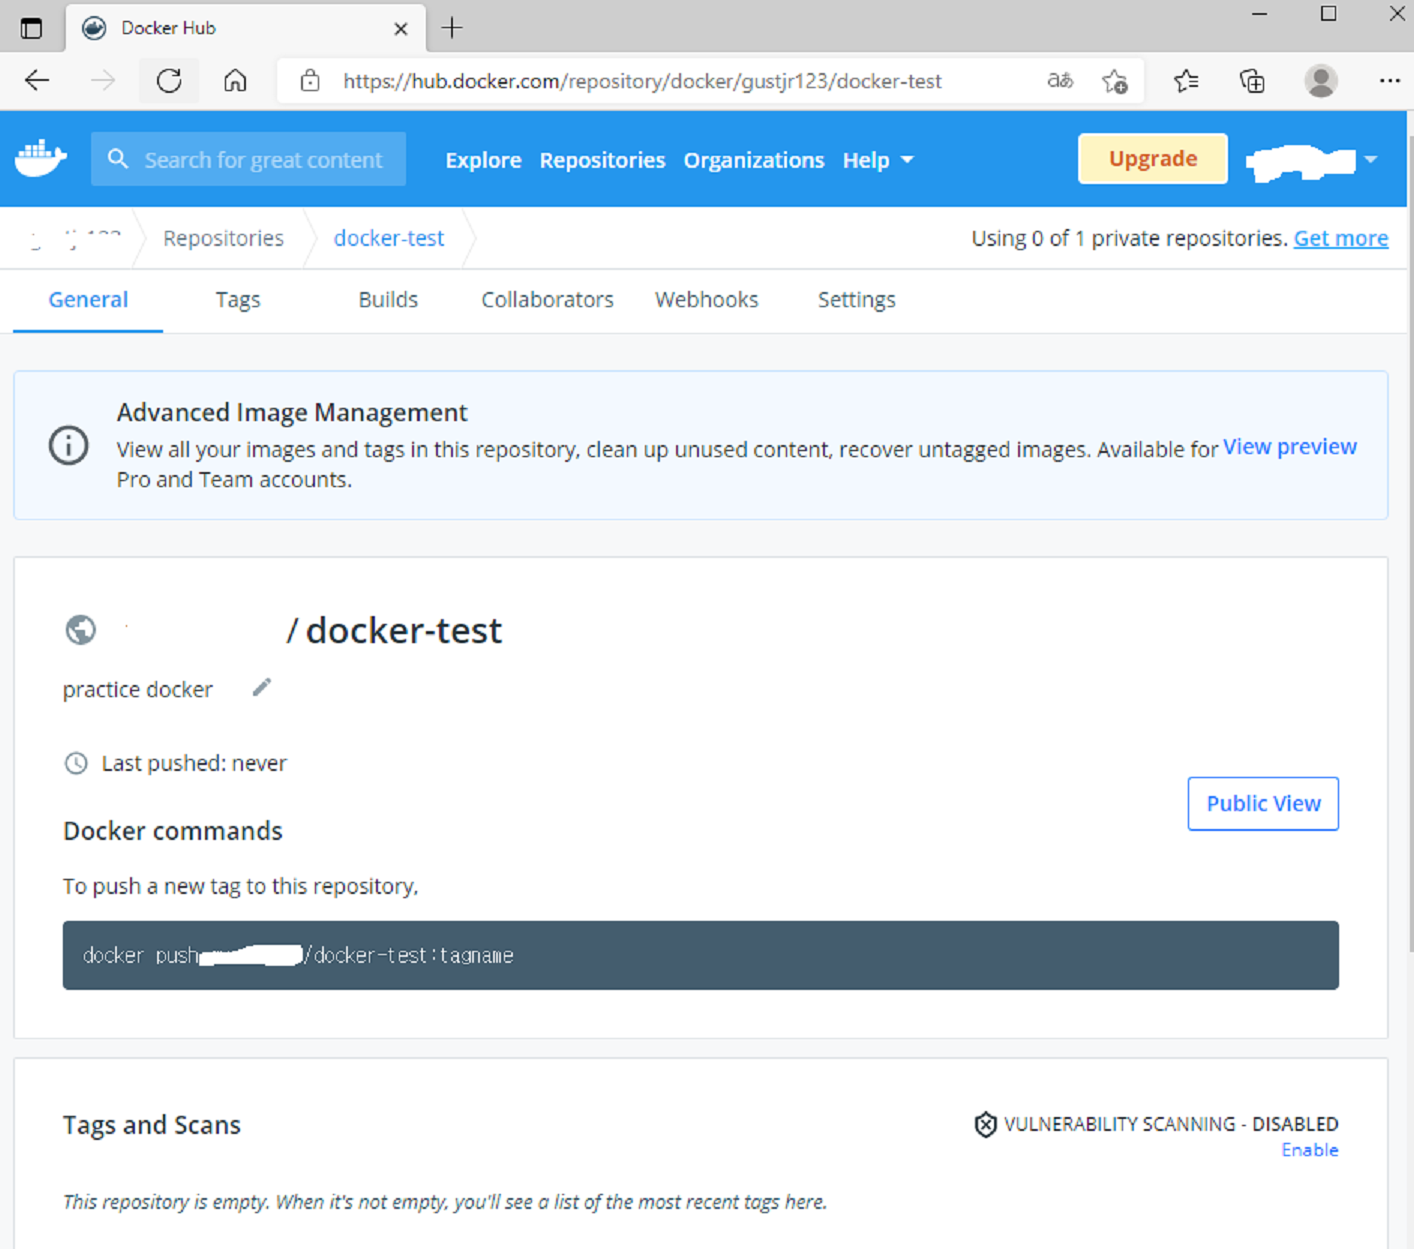This screenshot has height=1249, width=1414.
Task: Open a new browser tab
Action: (x=452, y=28)
